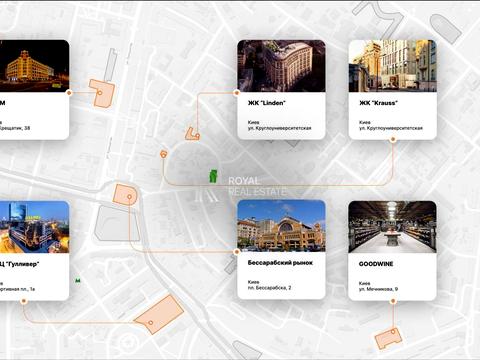Open the GOODWINE store interior photo
Viewport: 480px width, 360px height.
(392, 227)
